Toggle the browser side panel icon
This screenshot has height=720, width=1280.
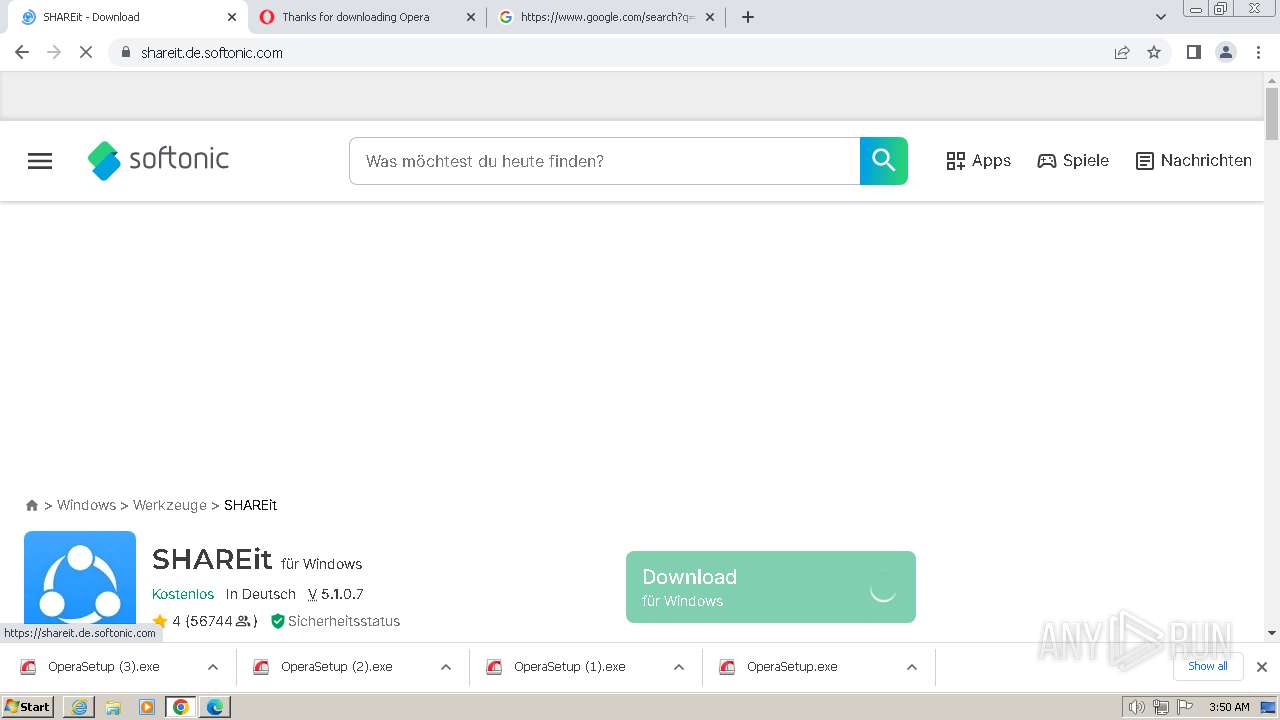click(1193, 52)
